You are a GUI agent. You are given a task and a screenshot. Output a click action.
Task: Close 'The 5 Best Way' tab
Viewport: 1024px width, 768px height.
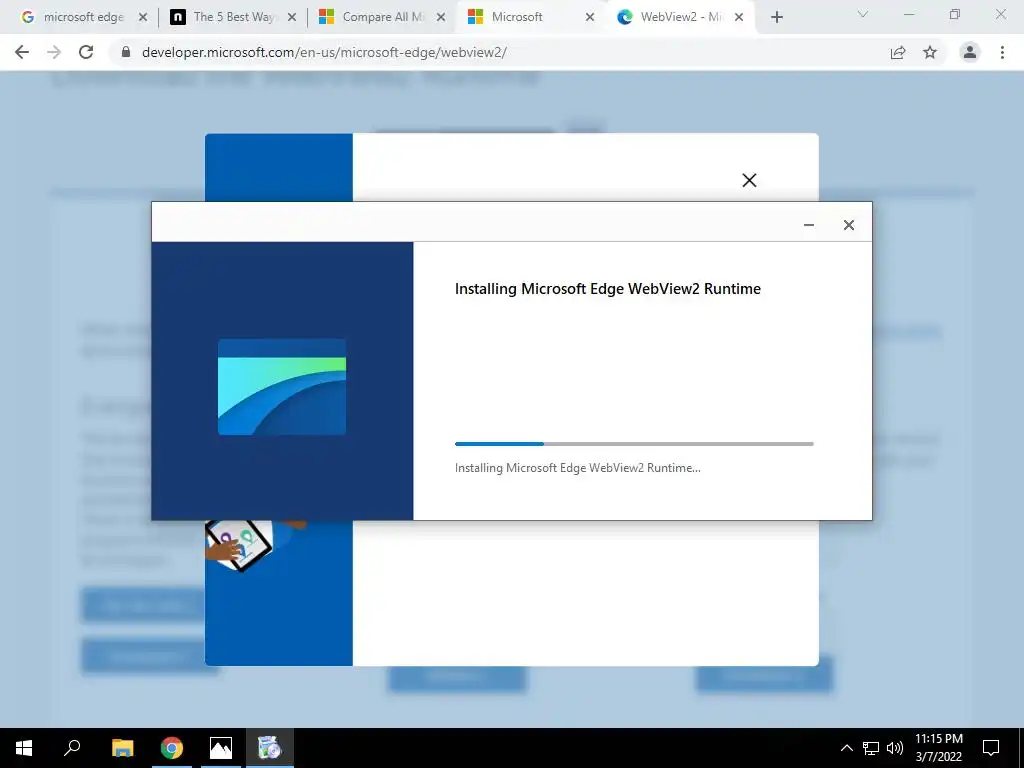(292, 17)
